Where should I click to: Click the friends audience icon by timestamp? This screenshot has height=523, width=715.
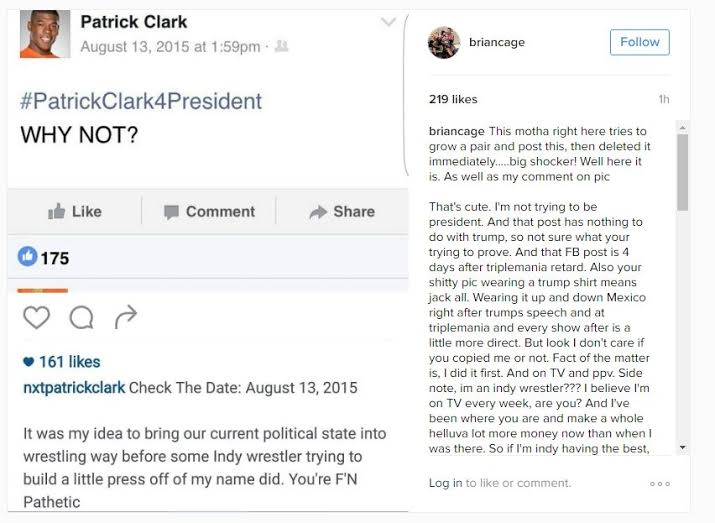point(281,46)
